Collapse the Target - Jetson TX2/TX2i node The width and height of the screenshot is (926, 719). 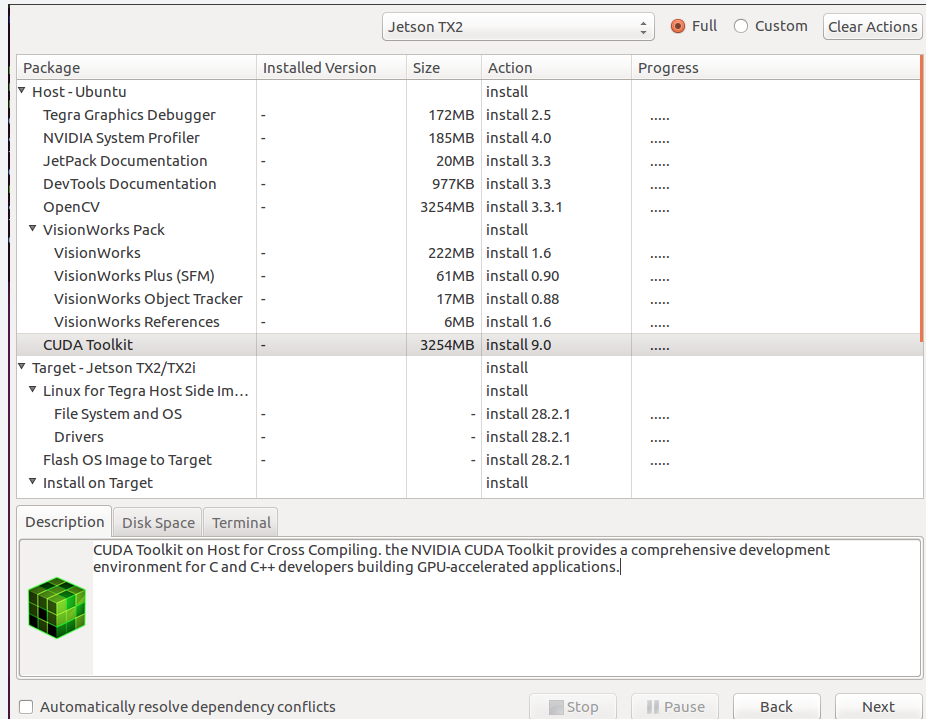[22, 366]
